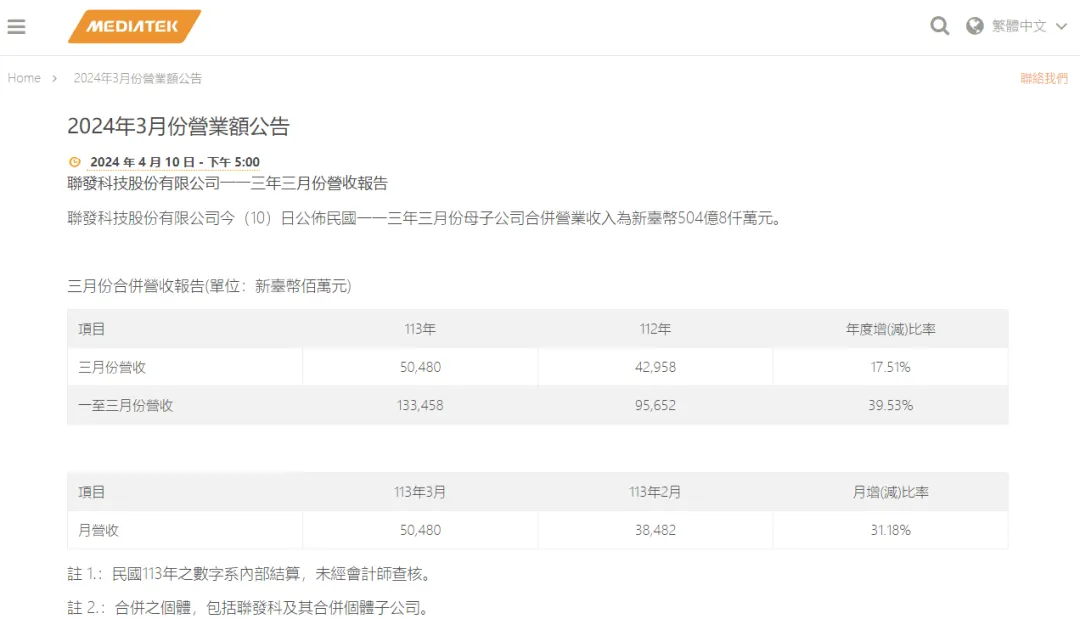Click the breadcrumb chevron after Home

(54, 78)
